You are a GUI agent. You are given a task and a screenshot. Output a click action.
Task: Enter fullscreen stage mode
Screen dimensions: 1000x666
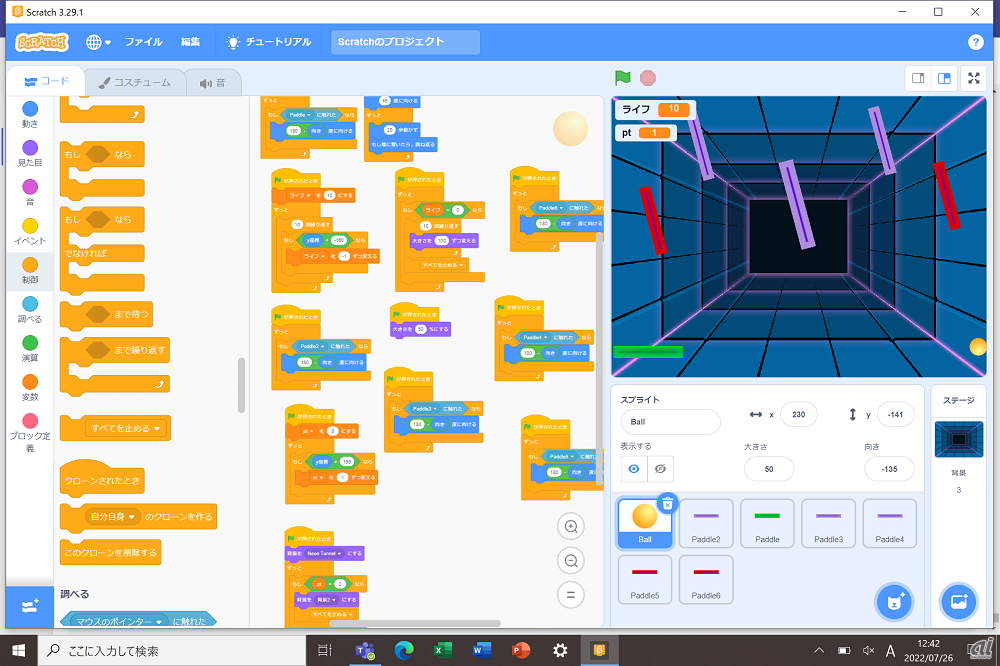coord(973,78)
